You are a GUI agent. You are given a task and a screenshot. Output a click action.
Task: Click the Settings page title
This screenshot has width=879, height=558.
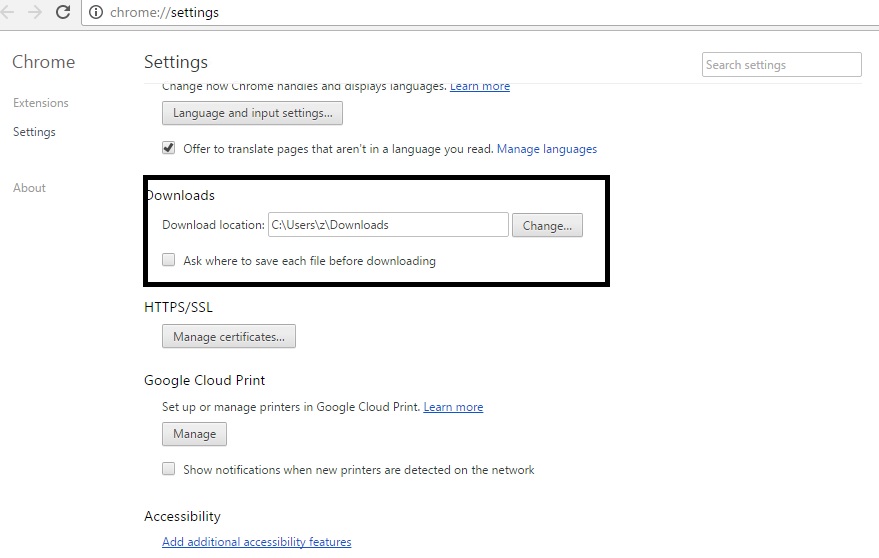tap(176, 62)
